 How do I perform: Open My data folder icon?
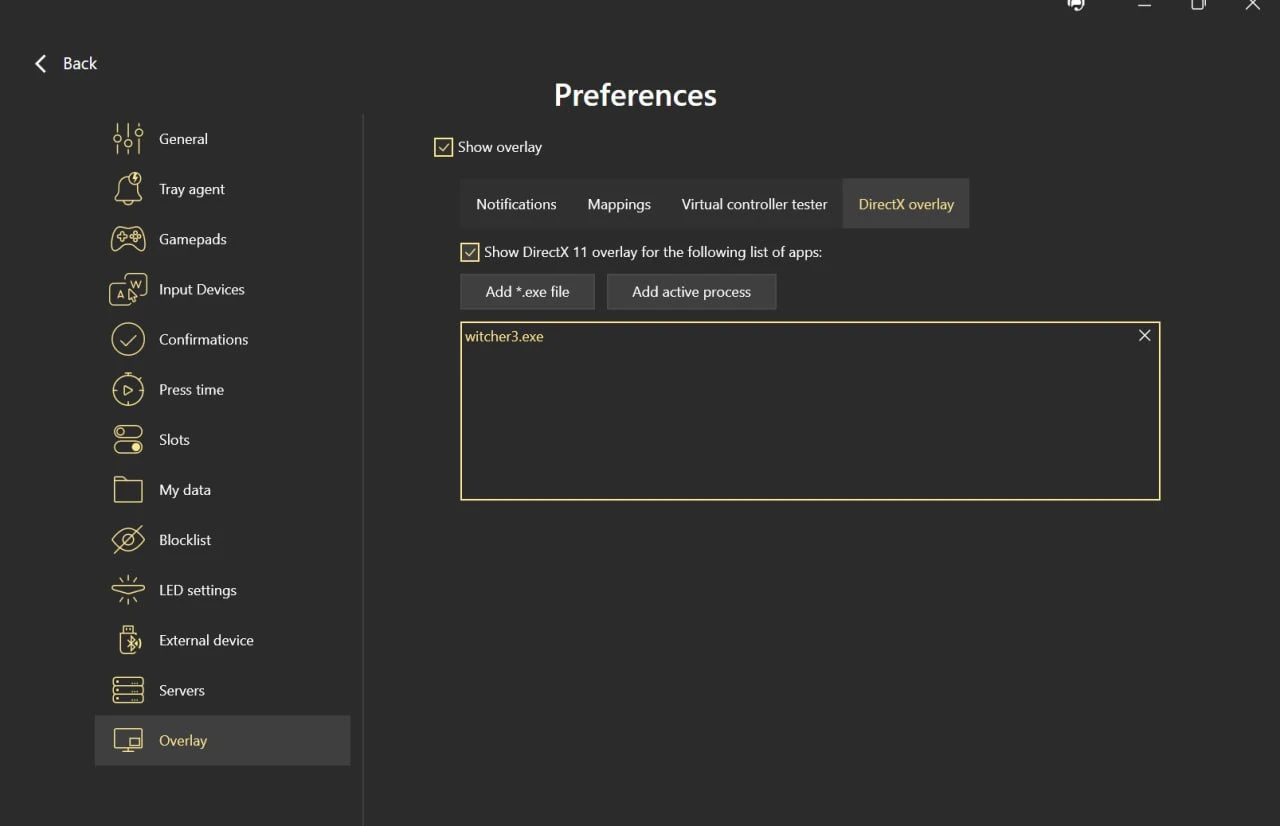(x=128, y=489)
